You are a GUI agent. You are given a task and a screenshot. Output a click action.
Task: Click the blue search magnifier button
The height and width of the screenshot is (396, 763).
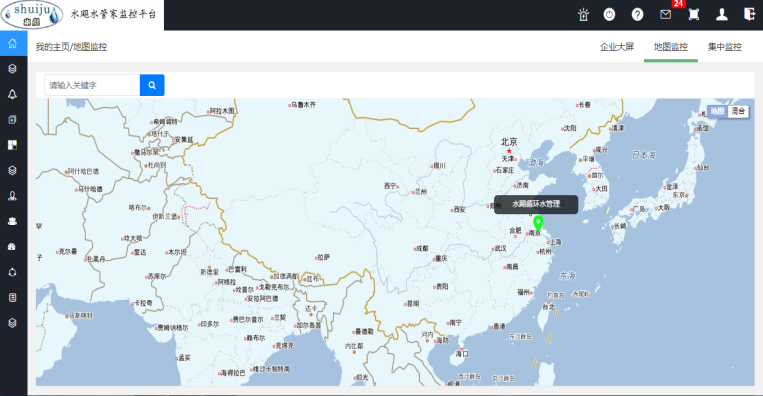coord(152,85)
